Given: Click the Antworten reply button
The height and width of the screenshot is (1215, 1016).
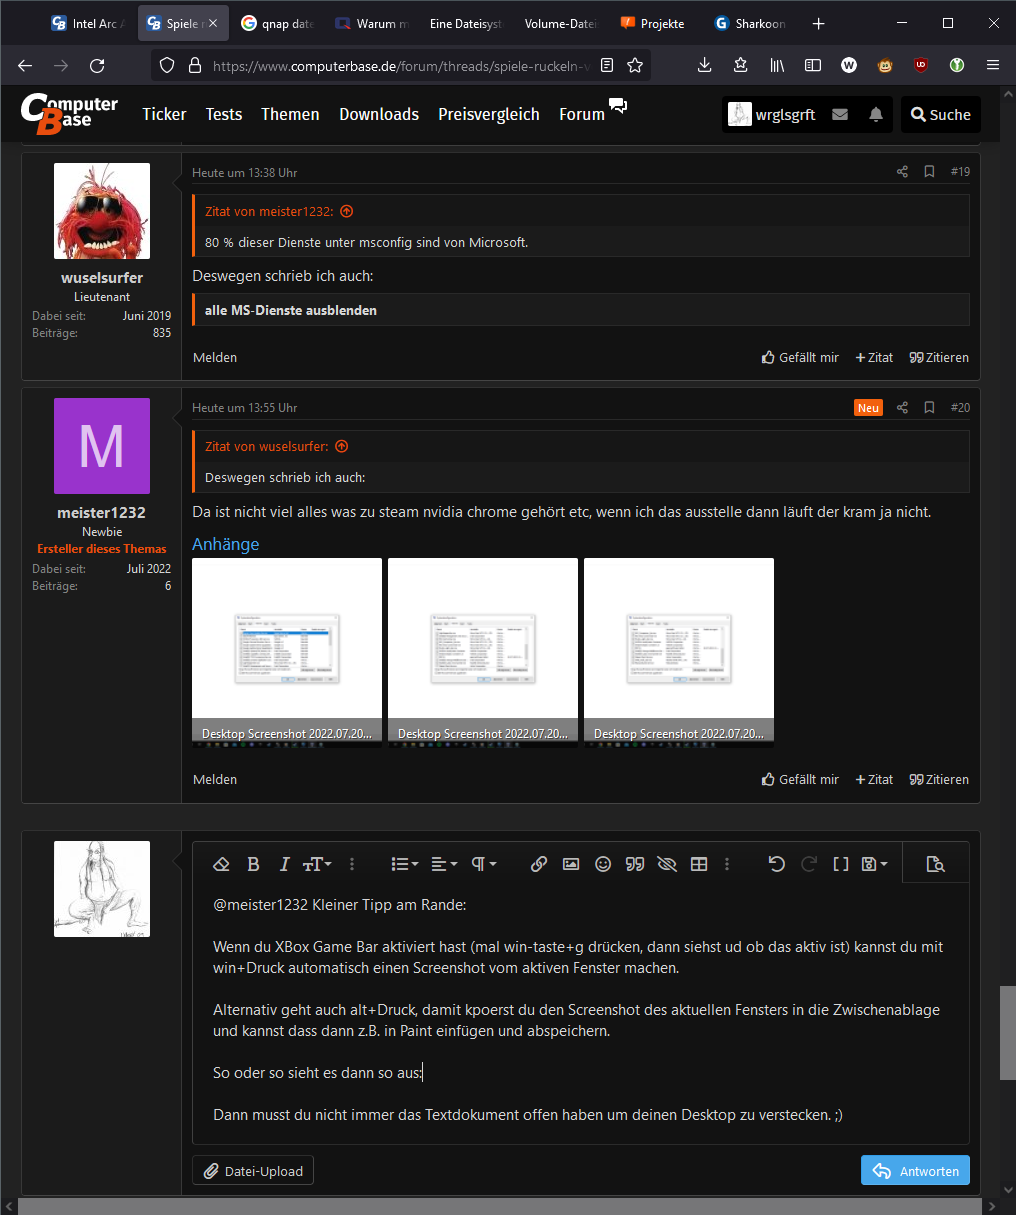Looking at the screenshot, I should [x=915, y=1171].
